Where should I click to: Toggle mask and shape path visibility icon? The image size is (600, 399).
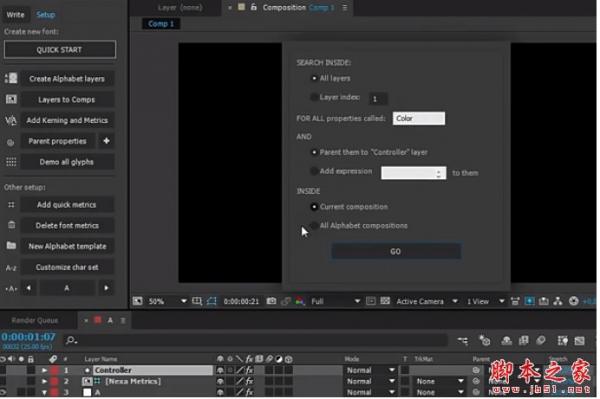pos(211,301)
